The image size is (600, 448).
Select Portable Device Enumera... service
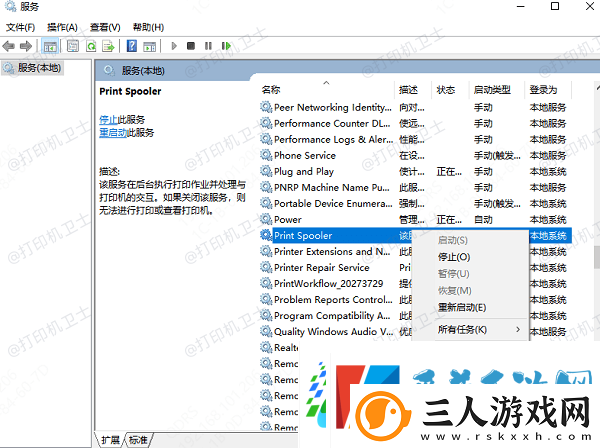[416, 204]
